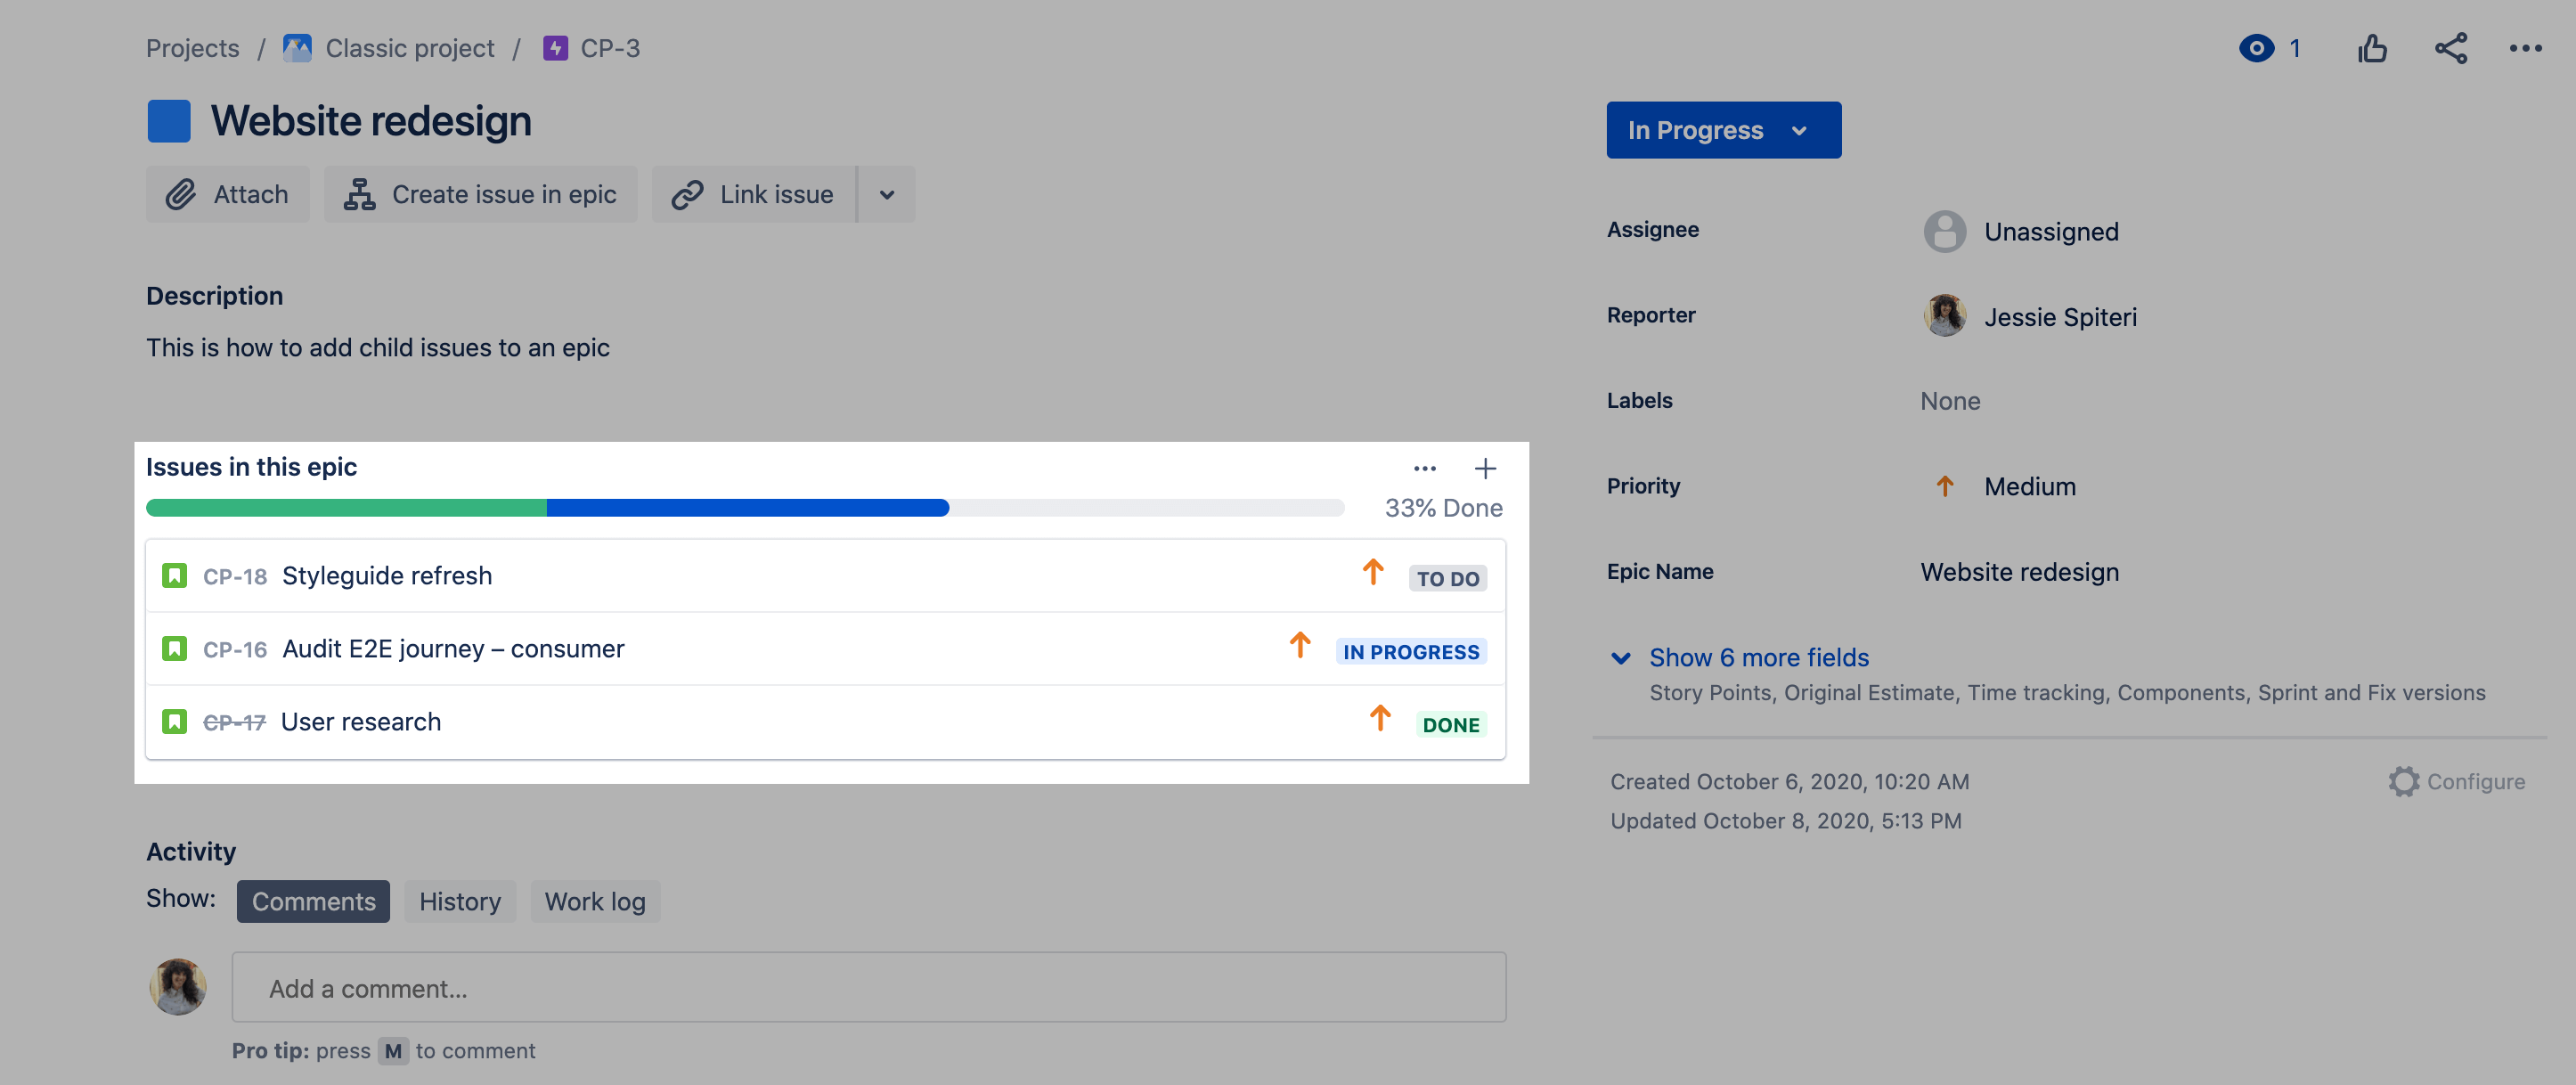Viewport: 2576px width, 1085px height.
Task: Click medium priority arrow icon for CP-16
Action: (x=1301, y=648)
